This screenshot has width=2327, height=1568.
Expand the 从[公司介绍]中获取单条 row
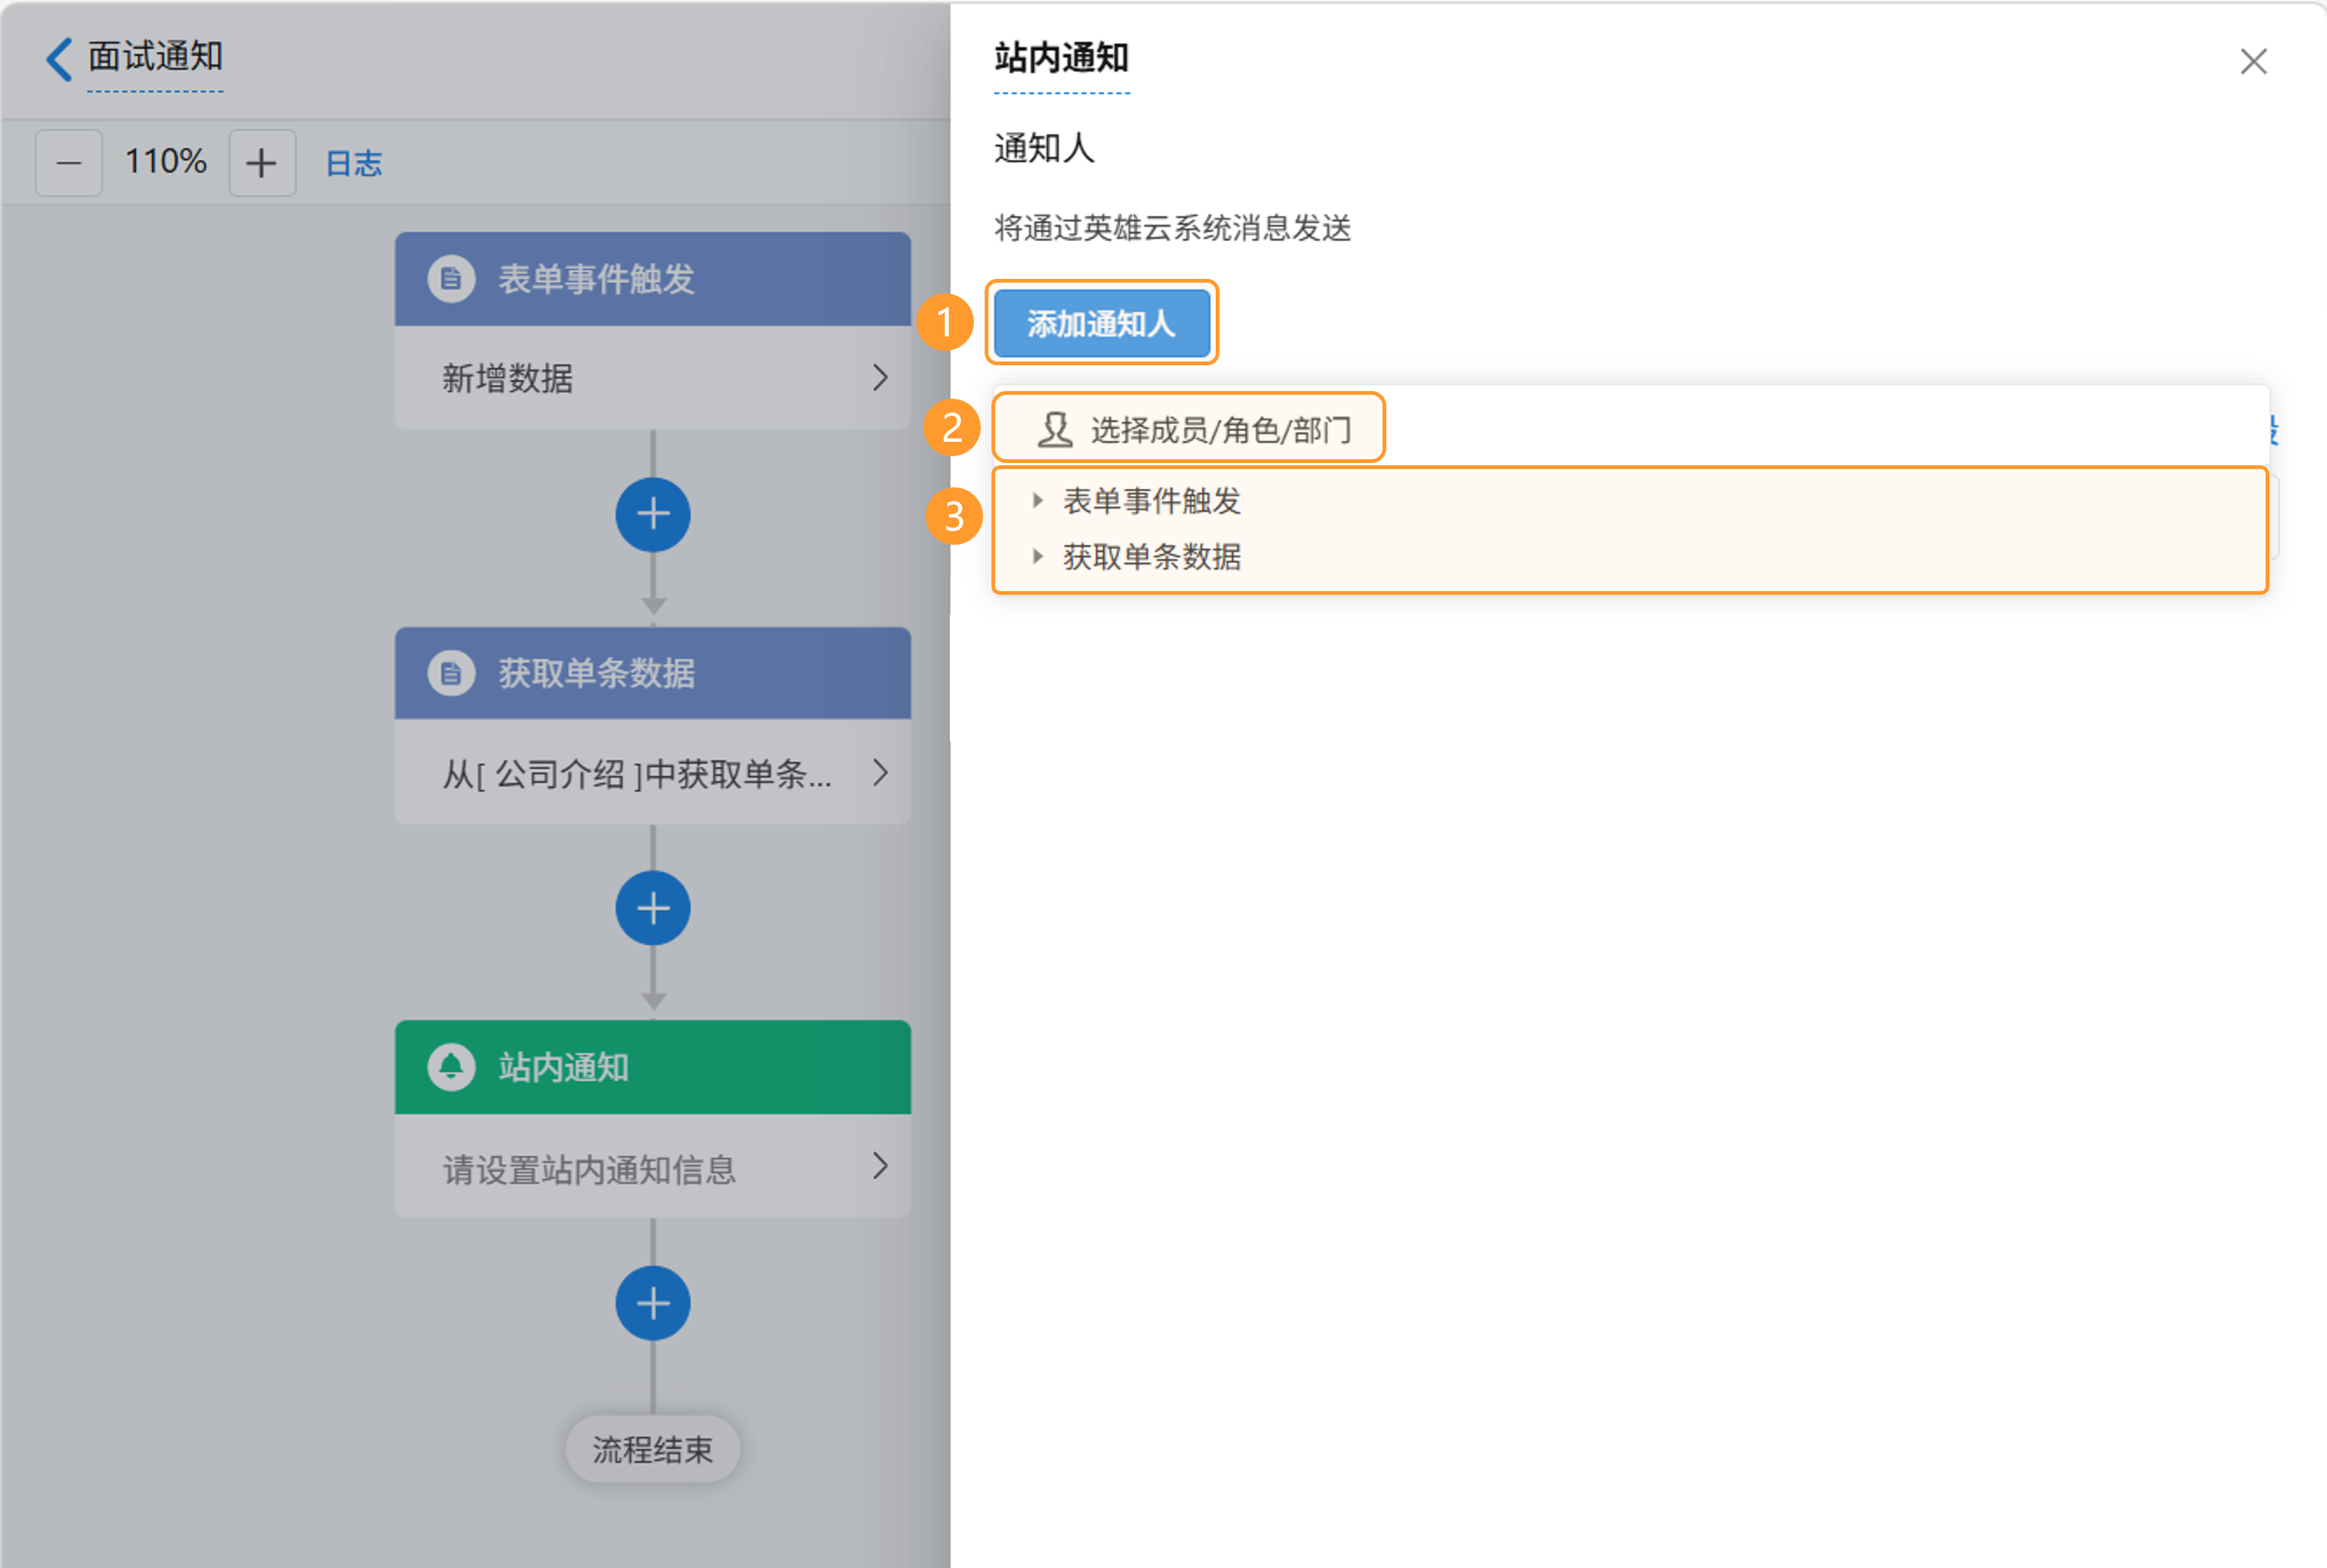pyautogui.click(x=879, y=772)
